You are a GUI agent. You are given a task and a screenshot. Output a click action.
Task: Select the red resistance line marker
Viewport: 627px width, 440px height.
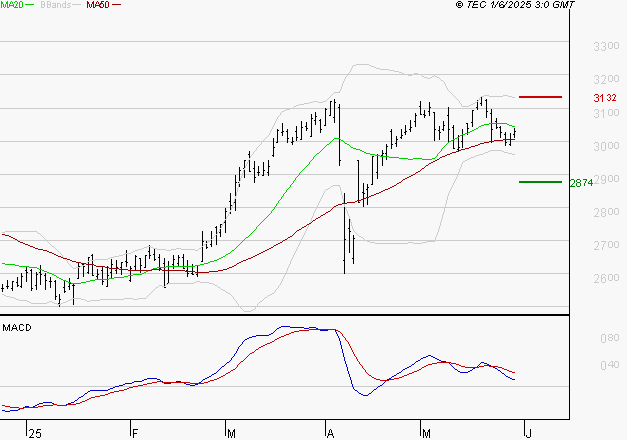[x=541, y=97]
